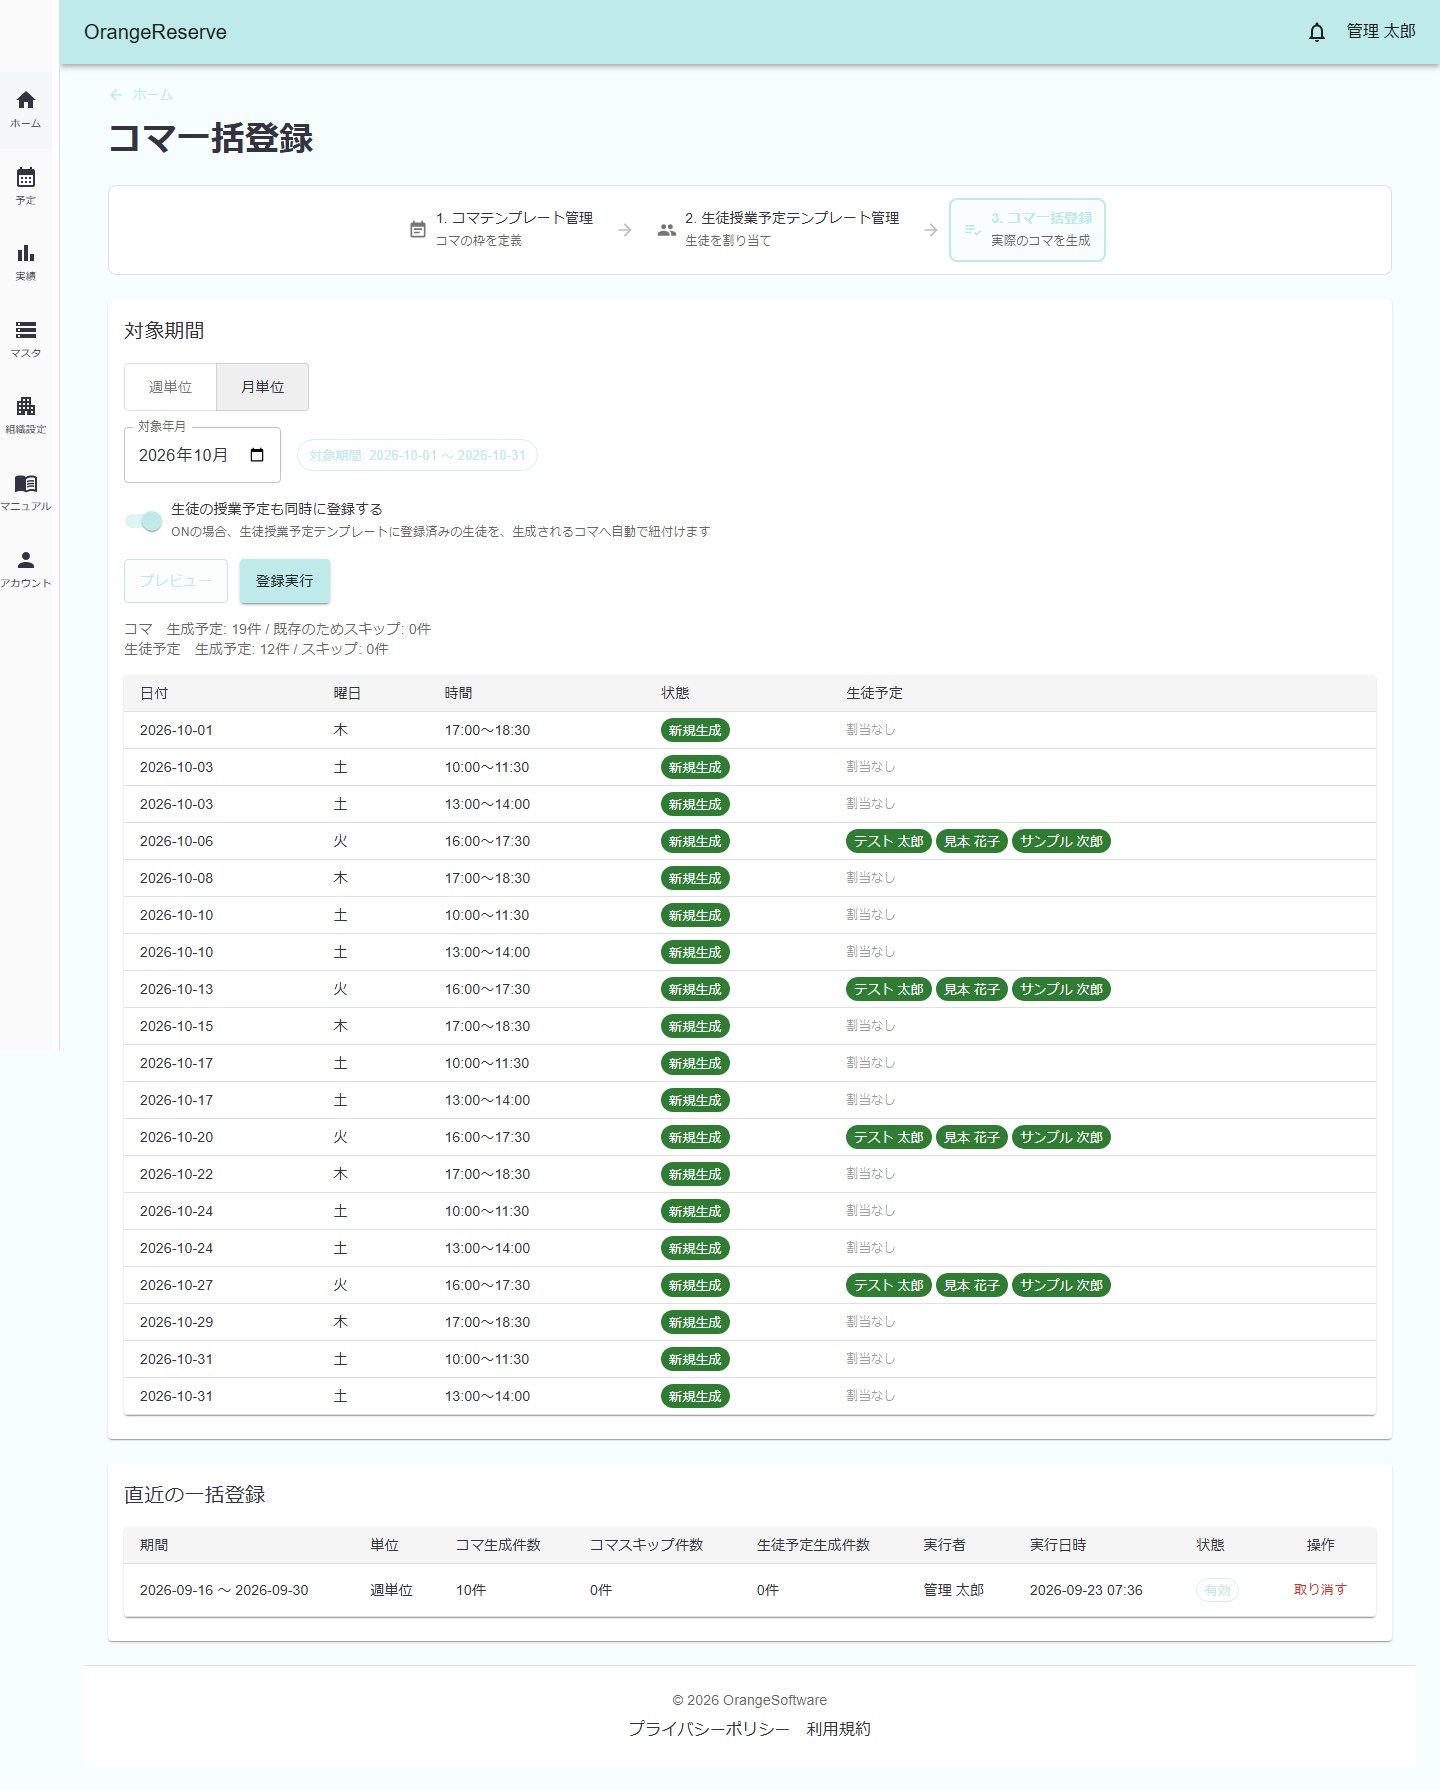Screen dimensions: 1440x1790
Task: Go to step 2. 生徒授業予定テンプレート管理
Action: [x=779, y=229]
